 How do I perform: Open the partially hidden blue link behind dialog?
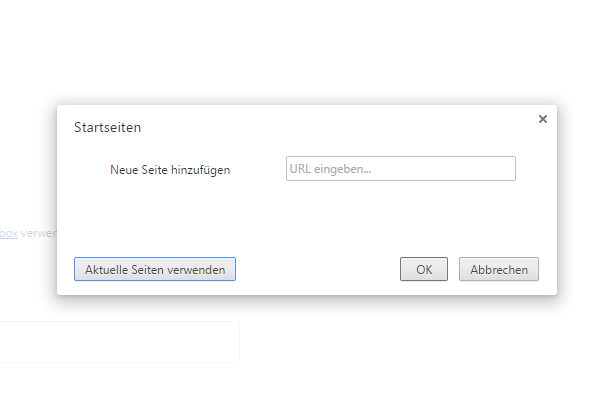(x=8, y=233)
